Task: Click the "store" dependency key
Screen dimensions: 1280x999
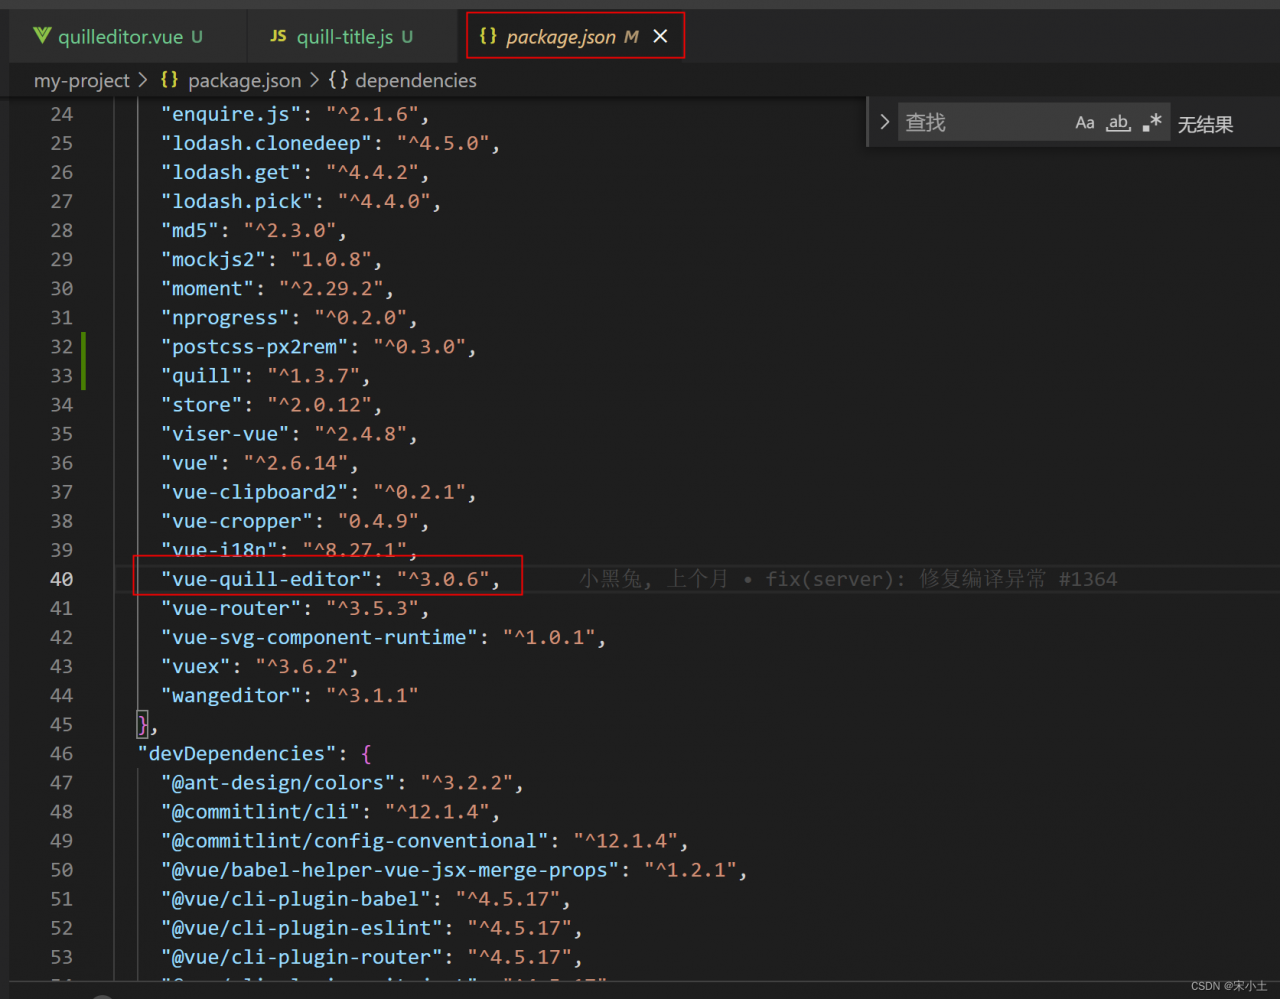Action: click(202, 405)
